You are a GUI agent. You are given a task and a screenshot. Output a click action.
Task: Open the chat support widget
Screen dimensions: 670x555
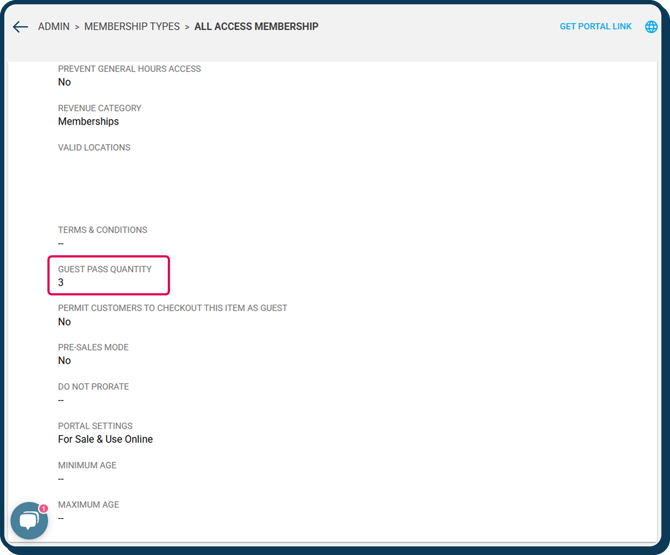pyautogui.click(x=29, y=521)
